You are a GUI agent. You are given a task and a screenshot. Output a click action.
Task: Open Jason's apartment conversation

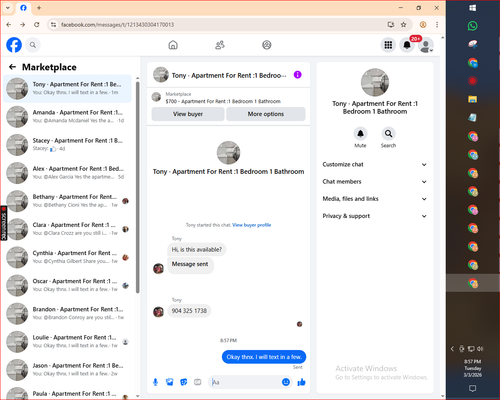[x=68, y=370]
